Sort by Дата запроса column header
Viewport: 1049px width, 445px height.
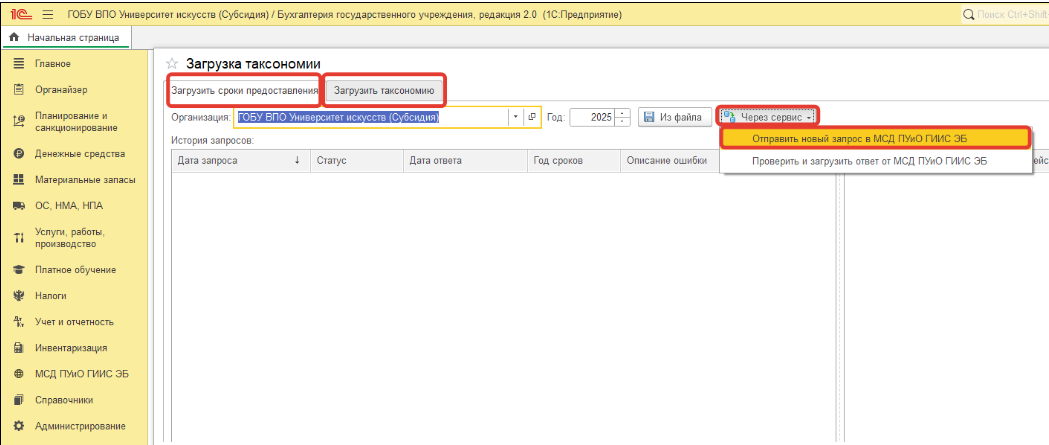point(238,161)
